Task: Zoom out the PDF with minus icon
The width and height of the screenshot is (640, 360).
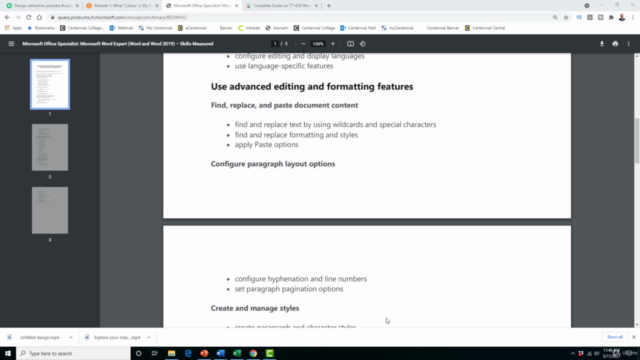Action: [303, 44]
